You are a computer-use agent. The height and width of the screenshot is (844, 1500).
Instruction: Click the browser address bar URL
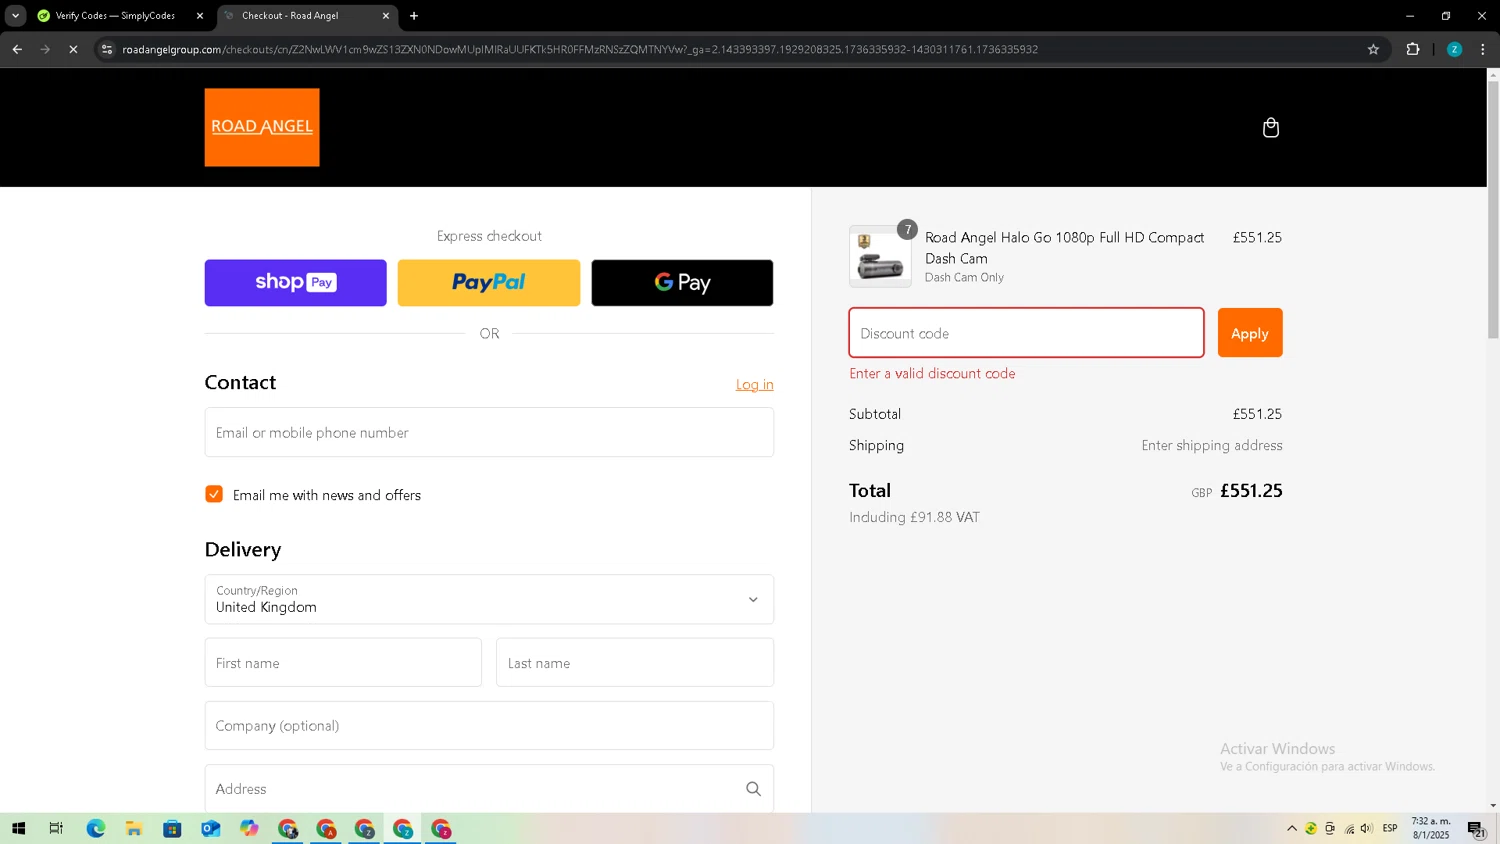click(x=580, y=49)
